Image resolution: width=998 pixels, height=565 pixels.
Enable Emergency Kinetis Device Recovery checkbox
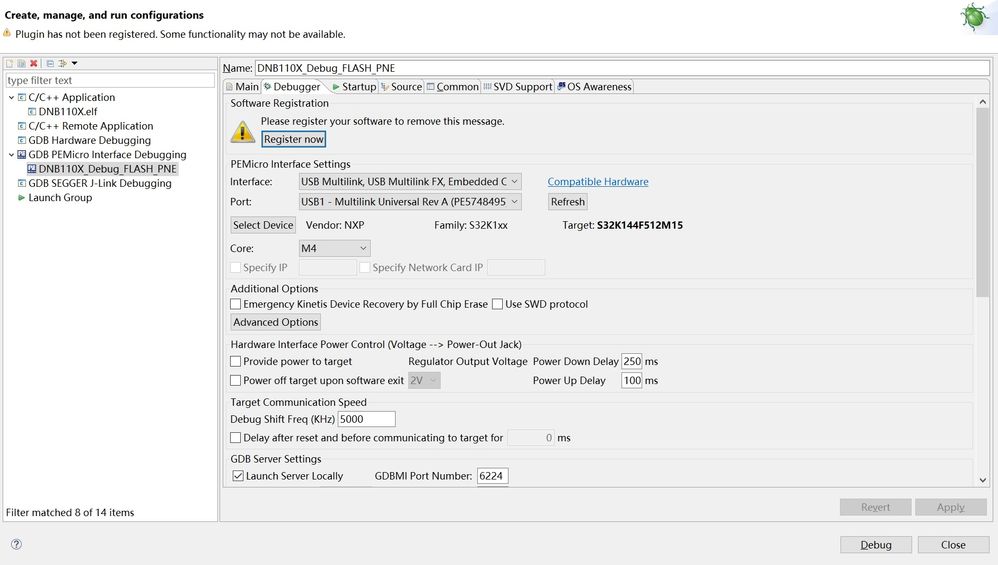(235, 304)
